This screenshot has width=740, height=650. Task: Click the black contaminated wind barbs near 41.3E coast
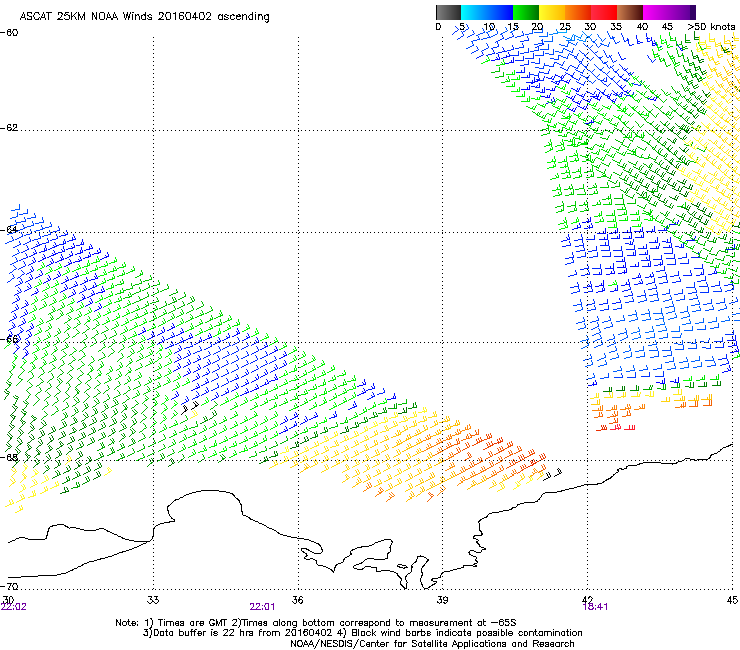click(x=553, y=474)
